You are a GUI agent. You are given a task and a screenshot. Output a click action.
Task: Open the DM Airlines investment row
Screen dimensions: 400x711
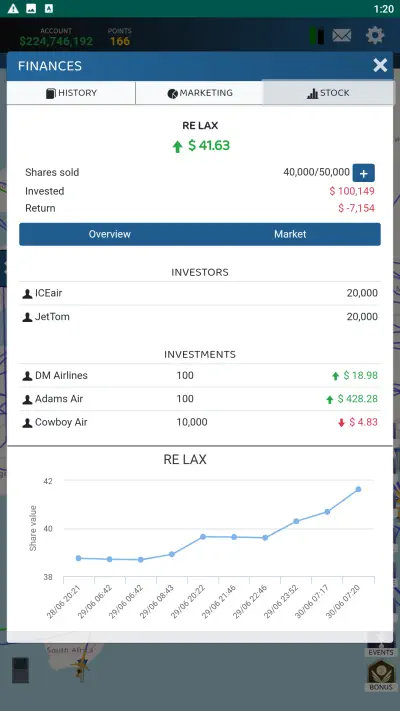(x=200, y=375)
